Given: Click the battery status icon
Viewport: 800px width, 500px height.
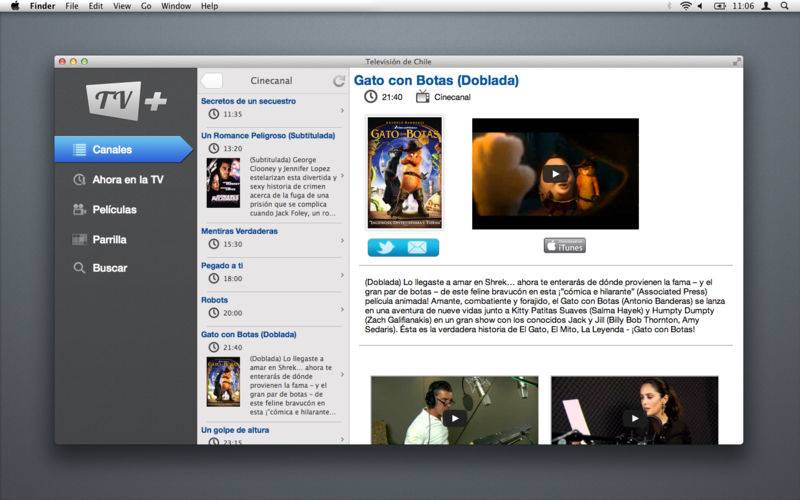Looking at the screenshot, I should (x=719, y=6).
